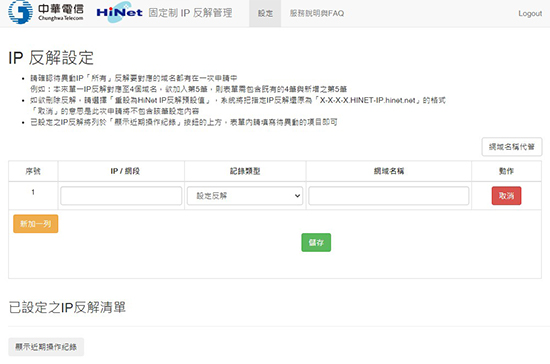The image size is (550, 364).
Task: Expand the 記錄類型 dropdown showing 設定反解
Action: (x=245, y=196)
